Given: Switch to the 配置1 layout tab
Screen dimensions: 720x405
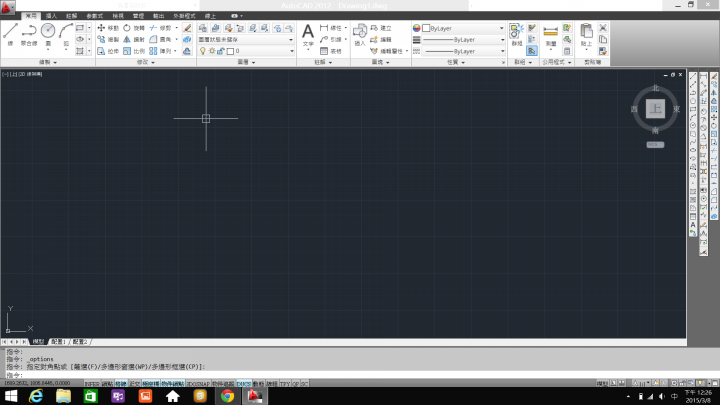Looking at the screenshot, I should tap(58, 342).
